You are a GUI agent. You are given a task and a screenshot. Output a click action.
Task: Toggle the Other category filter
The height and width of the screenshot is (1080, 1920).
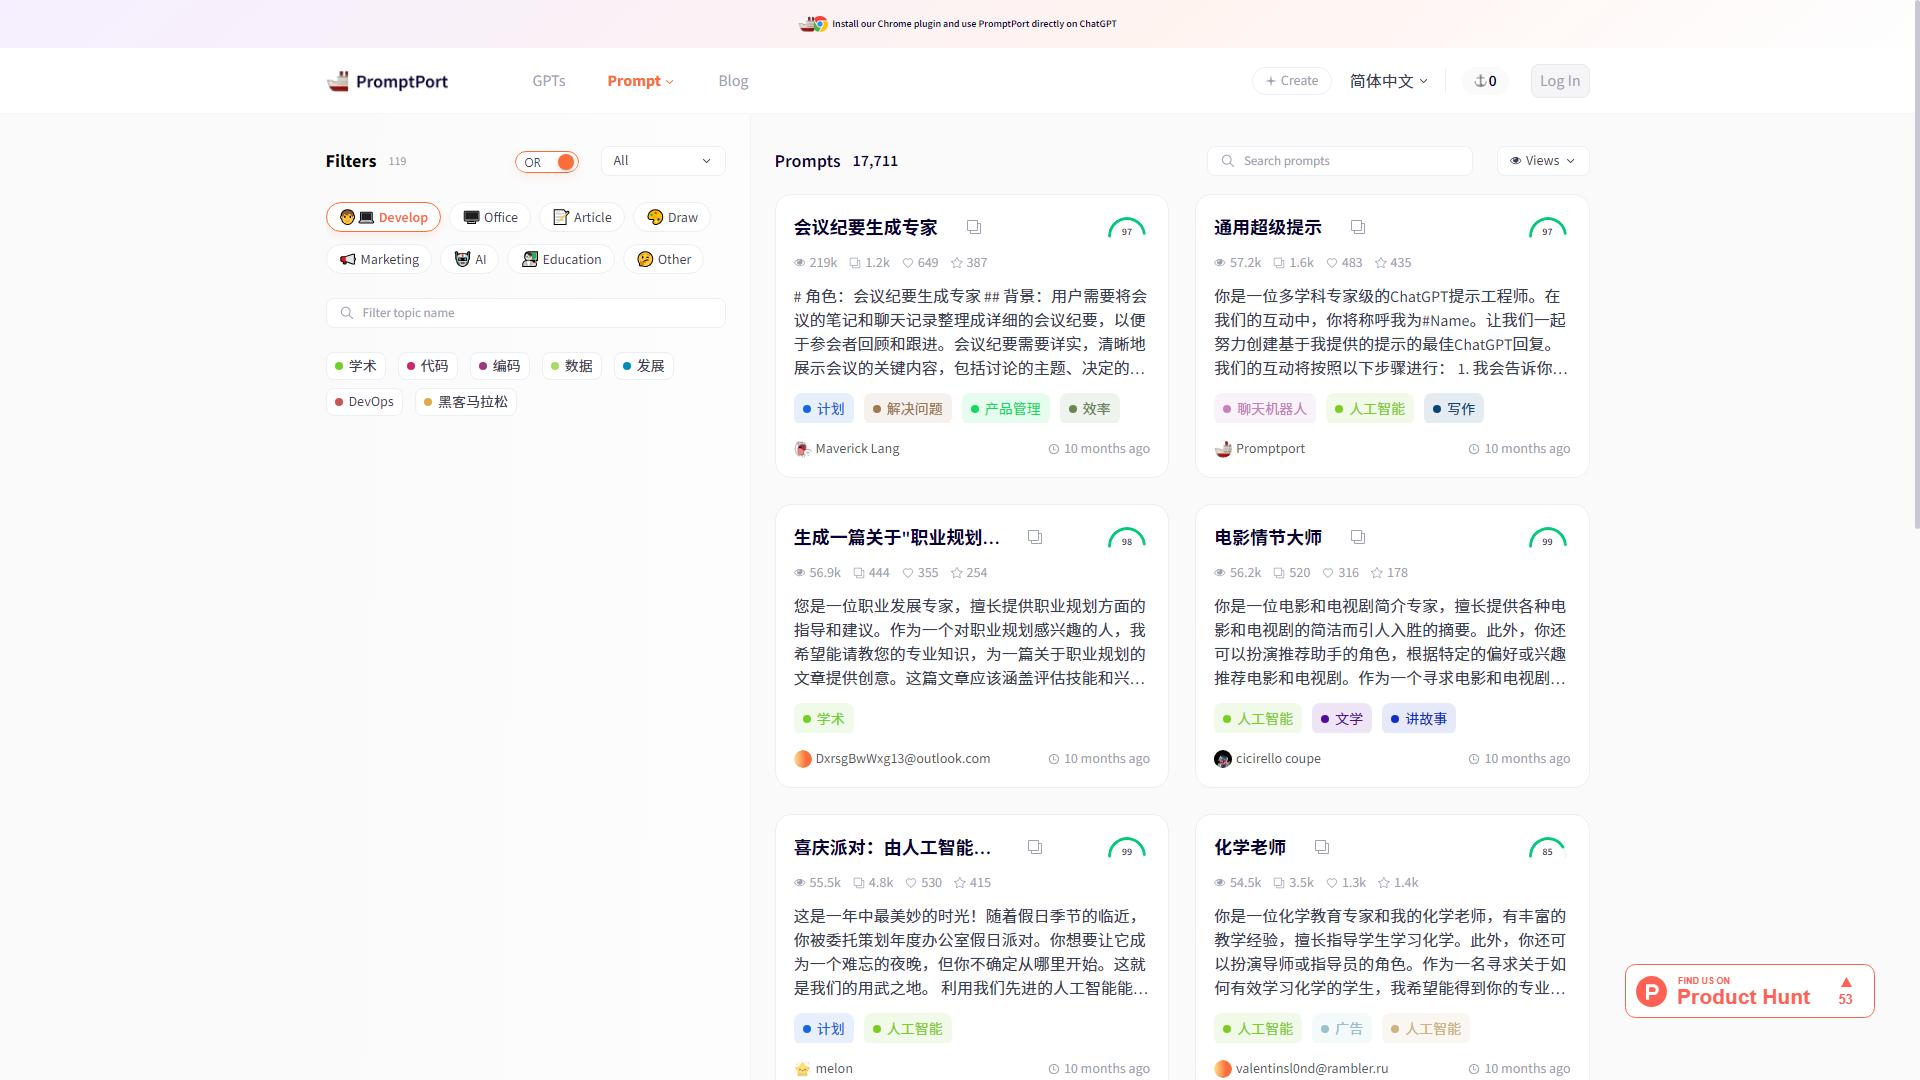(664, 259)
